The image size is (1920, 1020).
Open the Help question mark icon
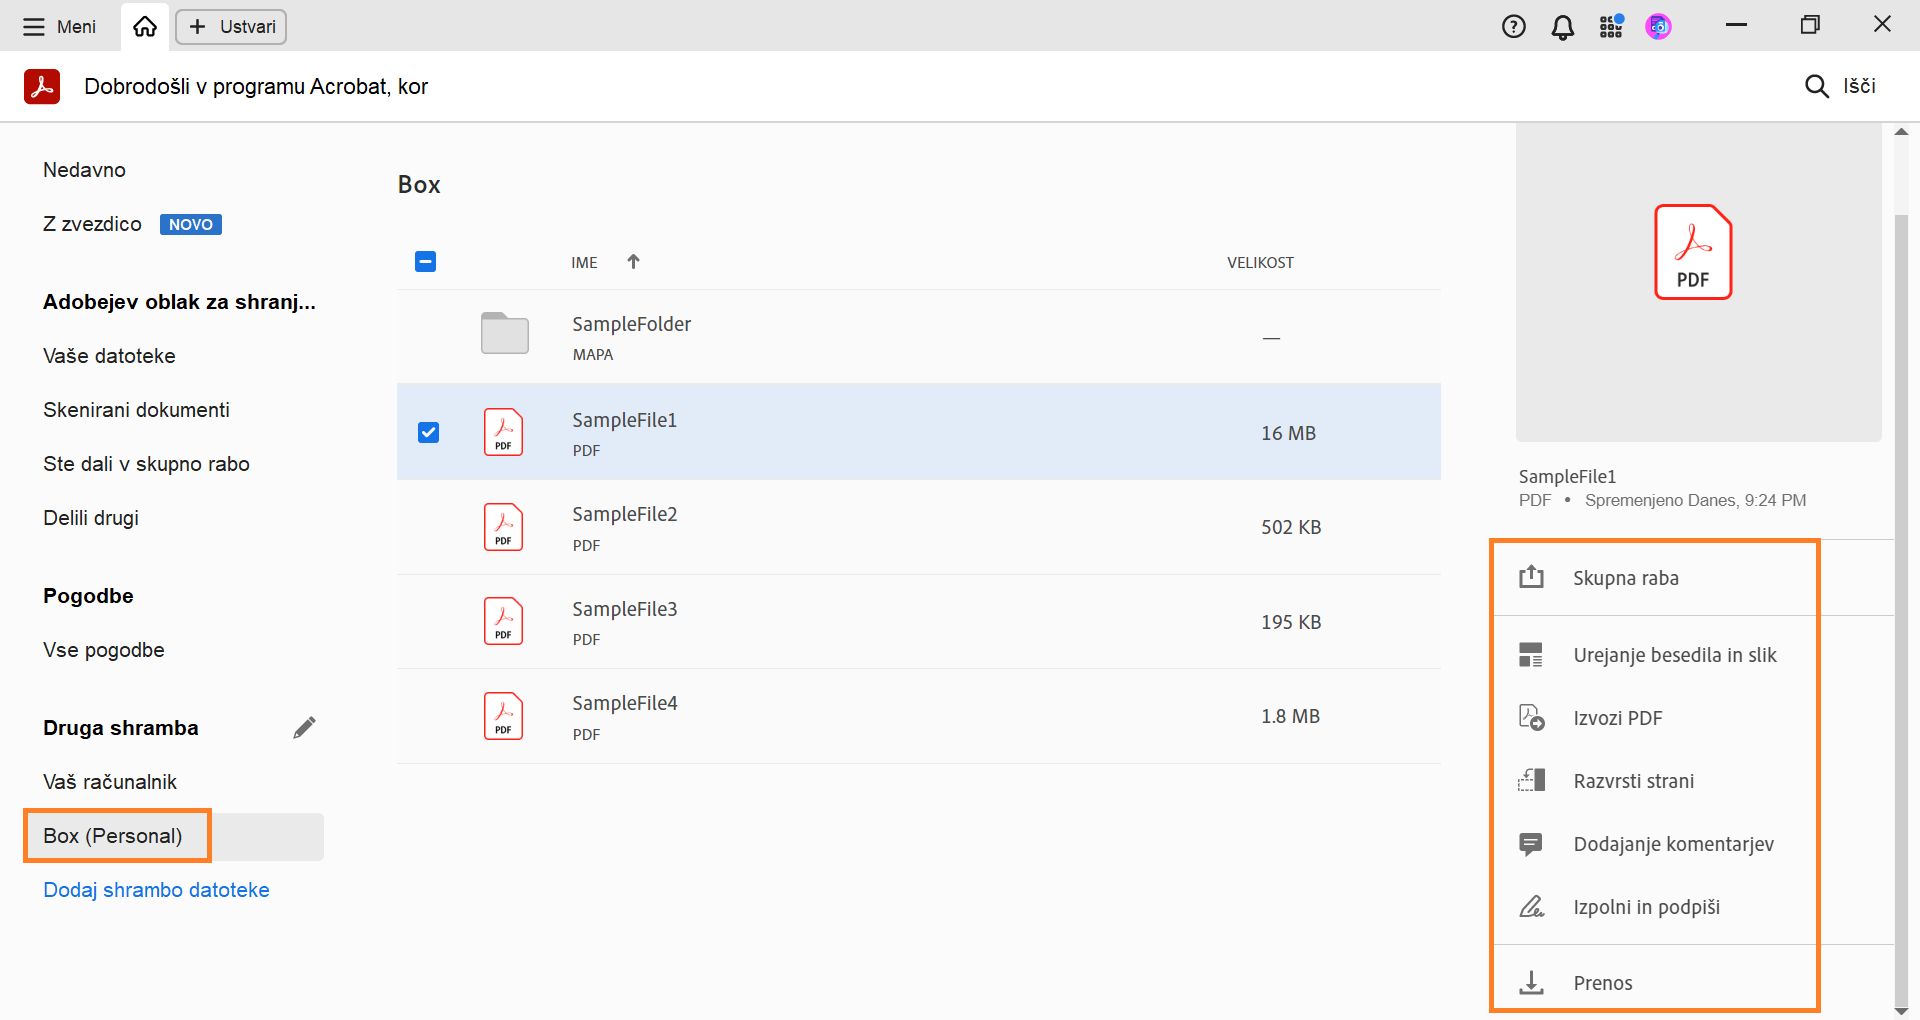point(1513,27)
